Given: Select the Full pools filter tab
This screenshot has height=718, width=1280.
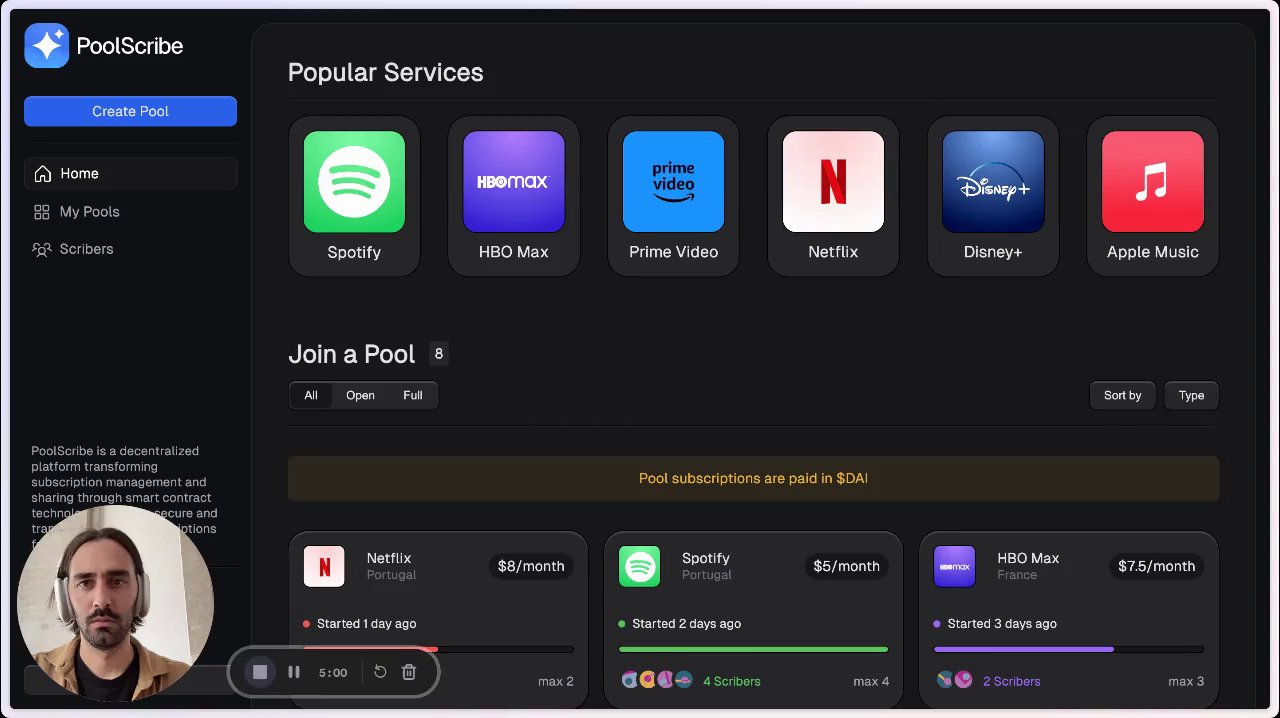Looking at the screenshot, I should (x=413, y=395).
